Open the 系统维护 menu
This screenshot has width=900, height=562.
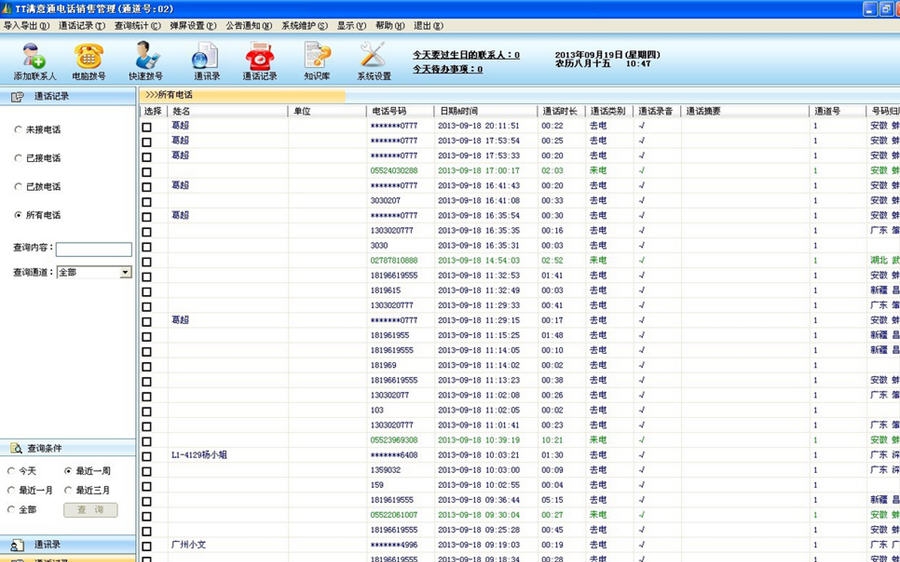coord(302,25)
